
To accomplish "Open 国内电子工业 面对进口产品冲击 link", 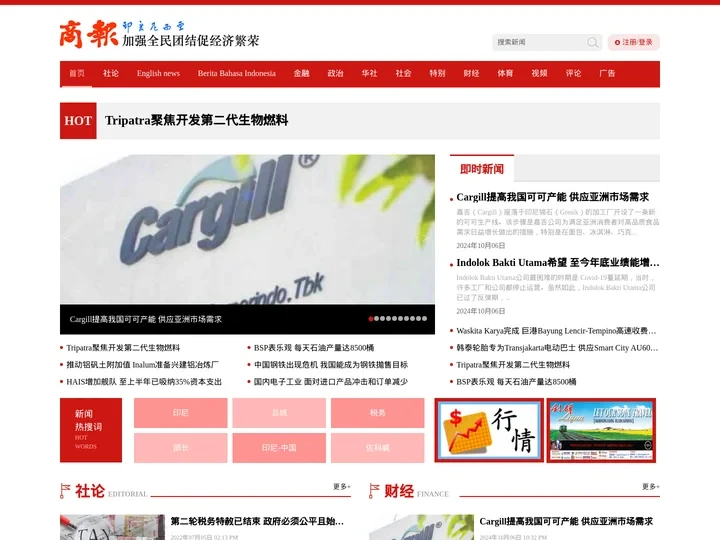I will point(331,382).
